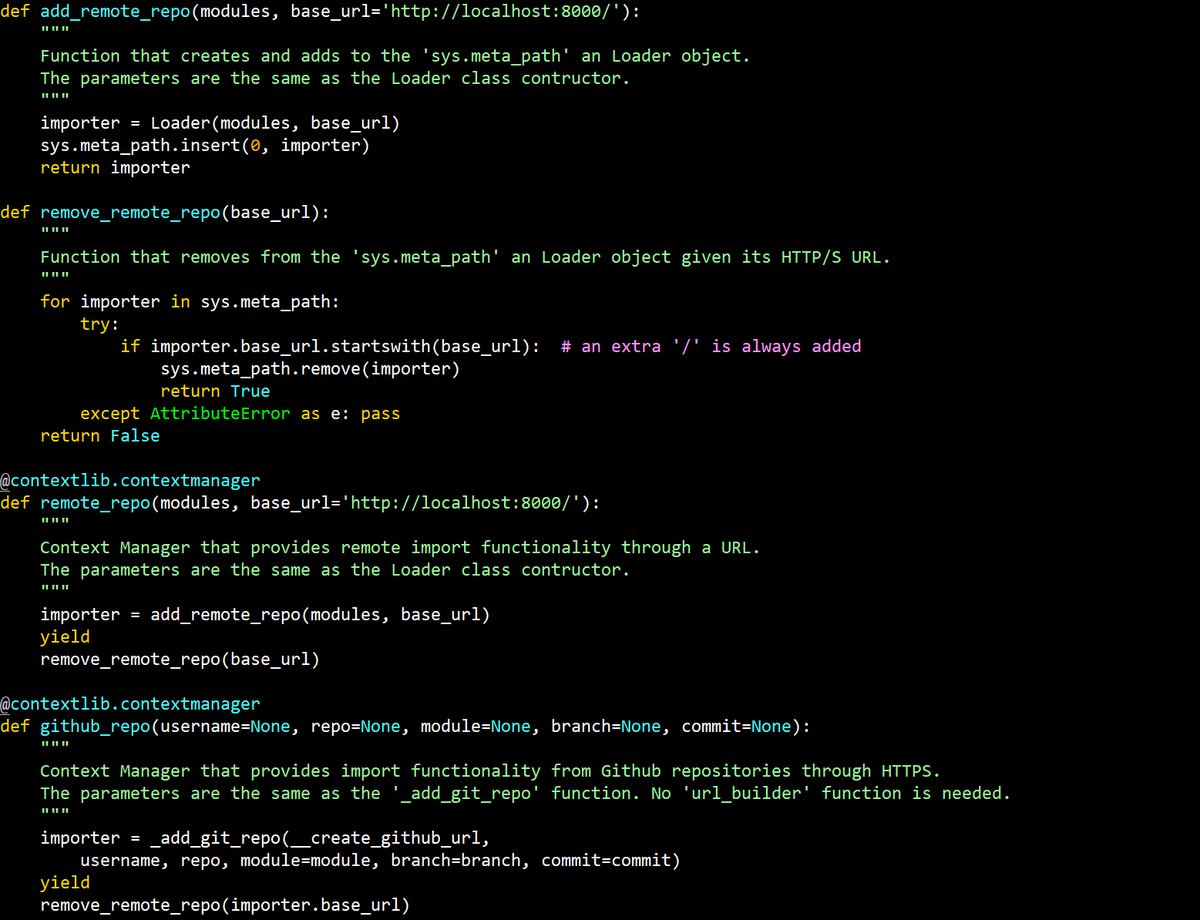1200x920 pixels.
Task: Click the first @contextlib.contextmanager decorator above remote_repo
Action: (130, 480)
